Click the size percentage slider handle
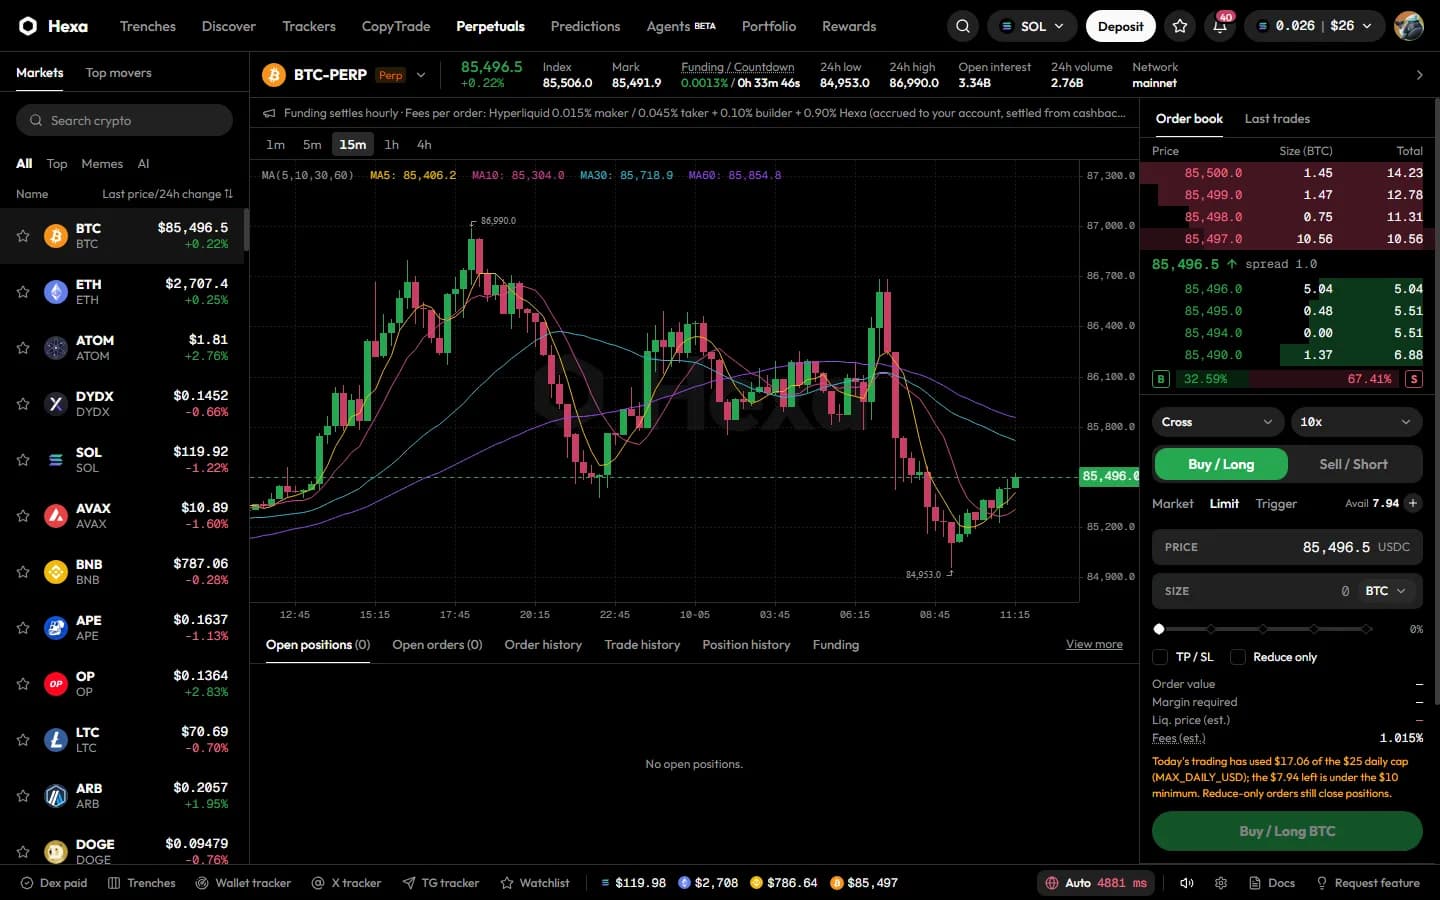Viewport: 1440px width, 900px height. tap(1159, 629)
